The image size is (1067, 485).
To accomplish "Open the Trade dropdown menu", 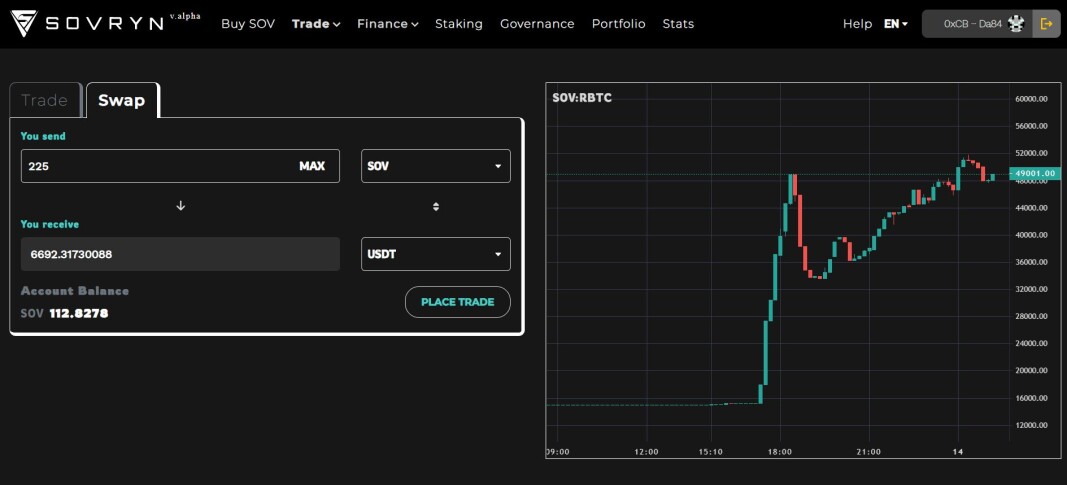I will [x=316, y=24].
